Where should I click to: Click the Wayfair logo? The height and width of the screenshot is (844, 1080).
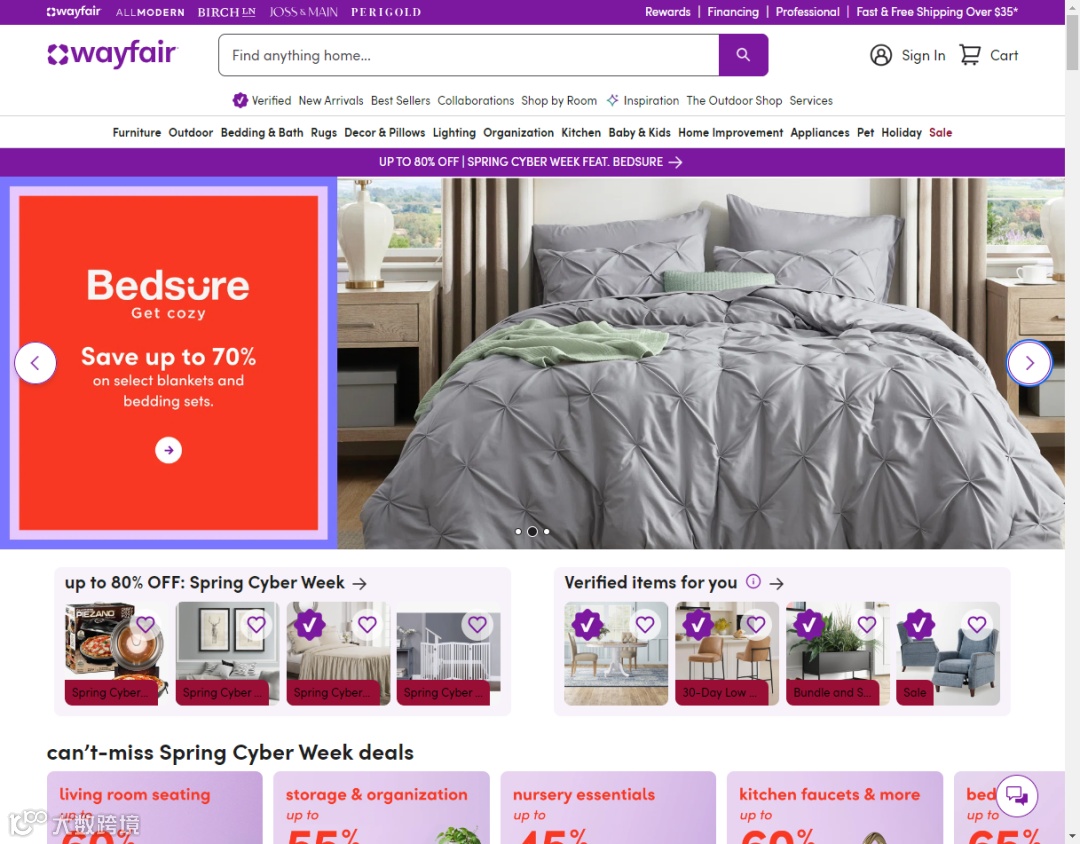click(113, 54)
